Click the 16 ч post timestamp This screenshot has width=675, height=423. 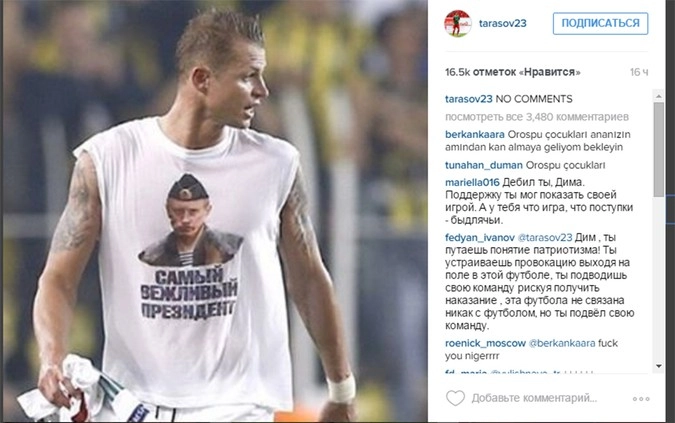pyautogui.click(x=639, y=72)
